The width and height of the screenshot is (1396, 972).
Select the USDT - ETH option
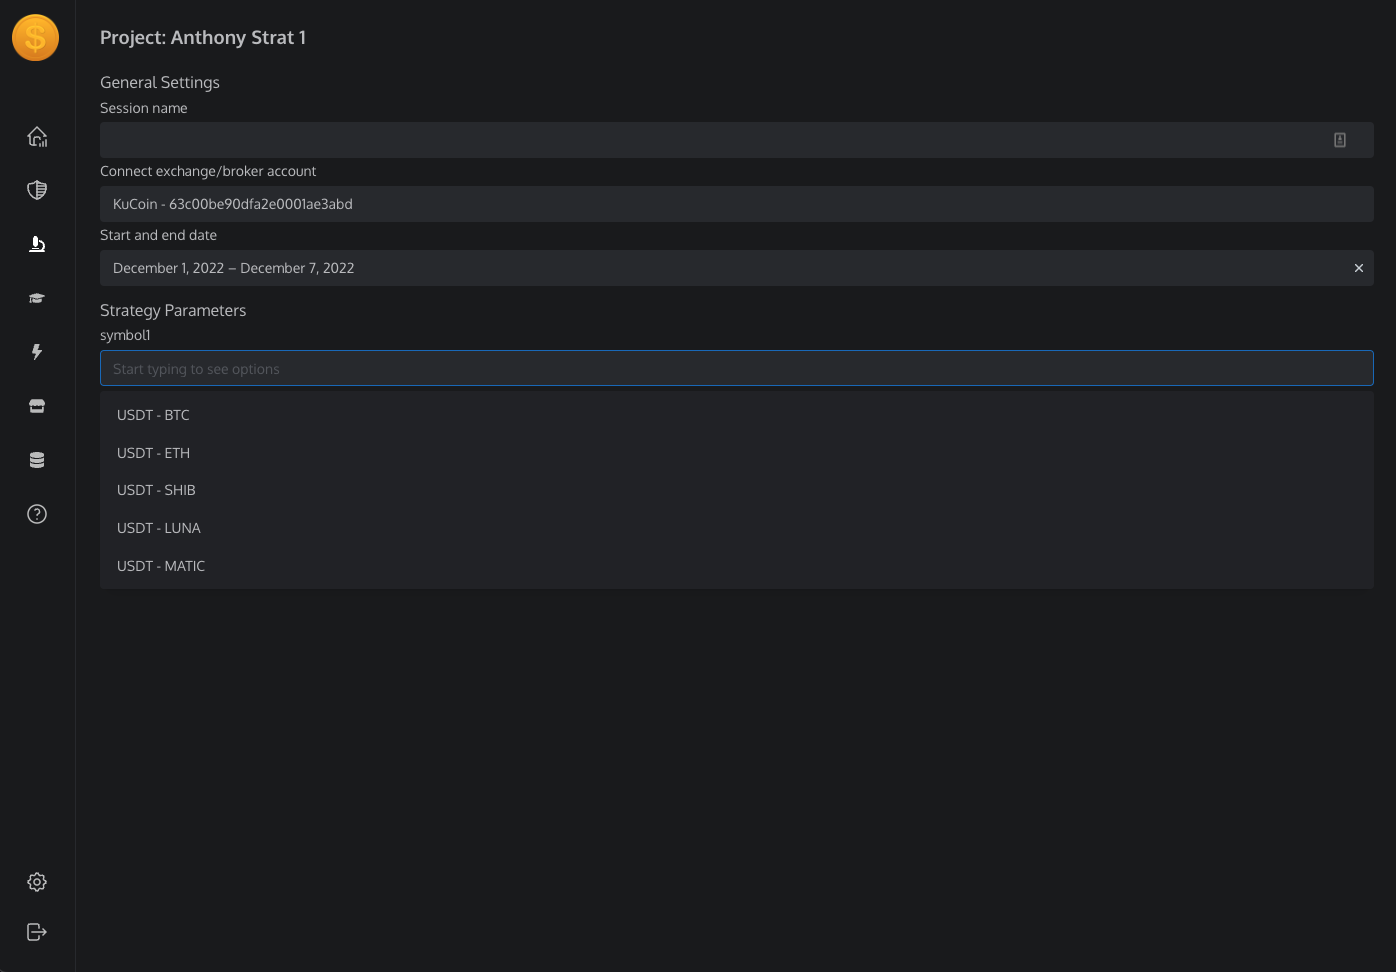tap(737, 453)
